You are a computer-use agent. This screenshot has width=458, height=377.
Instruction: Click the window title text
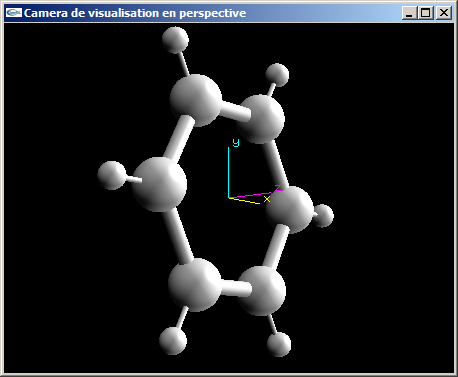pos(135,13)
